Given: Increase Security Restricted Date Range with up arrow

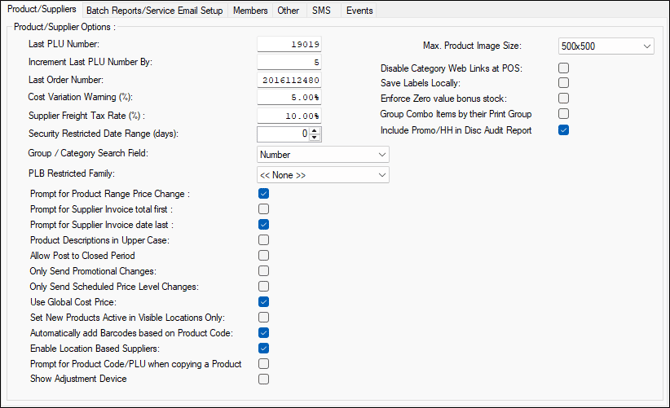Looking at the screenshot, I should [x=314, y=131].
